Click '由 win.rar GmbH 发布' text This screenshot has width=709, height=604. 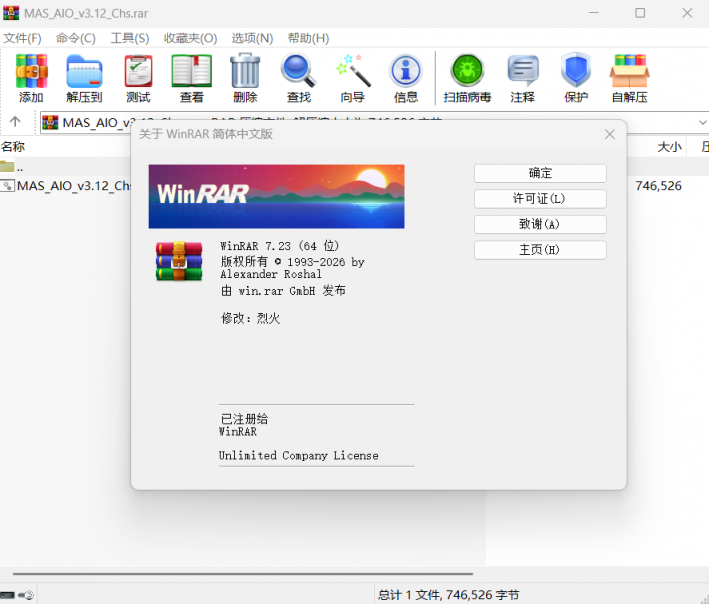(283, 291)
